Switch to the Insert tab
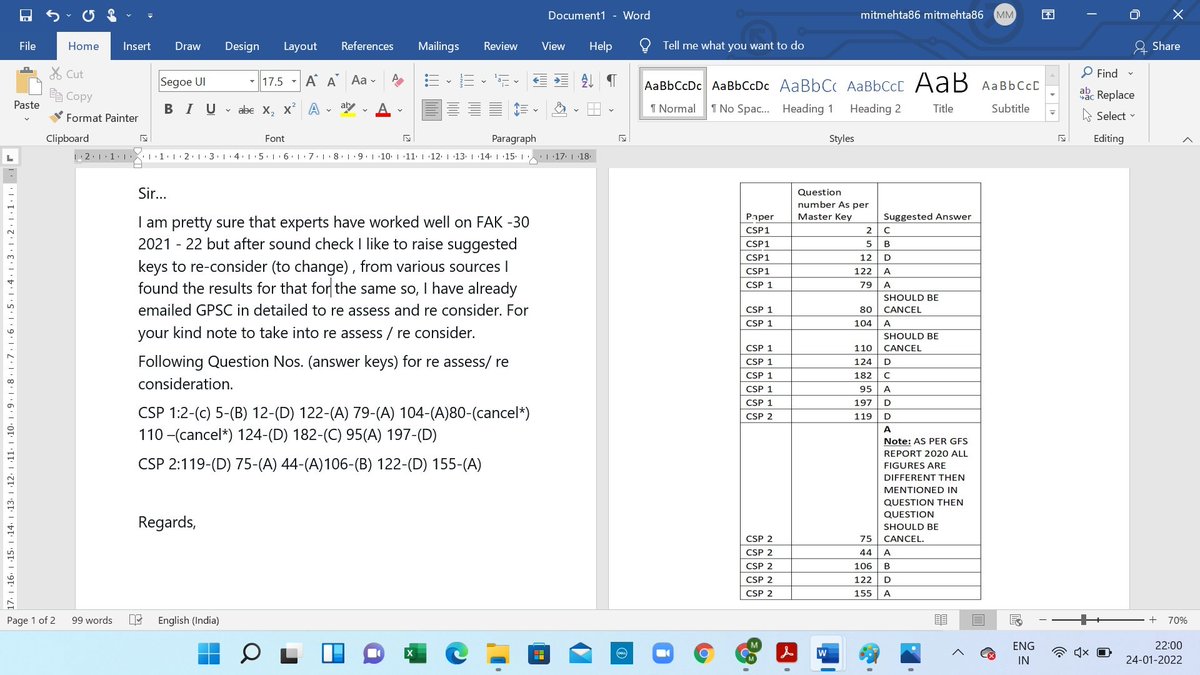 pyautogui.click(x=137, y=46)
